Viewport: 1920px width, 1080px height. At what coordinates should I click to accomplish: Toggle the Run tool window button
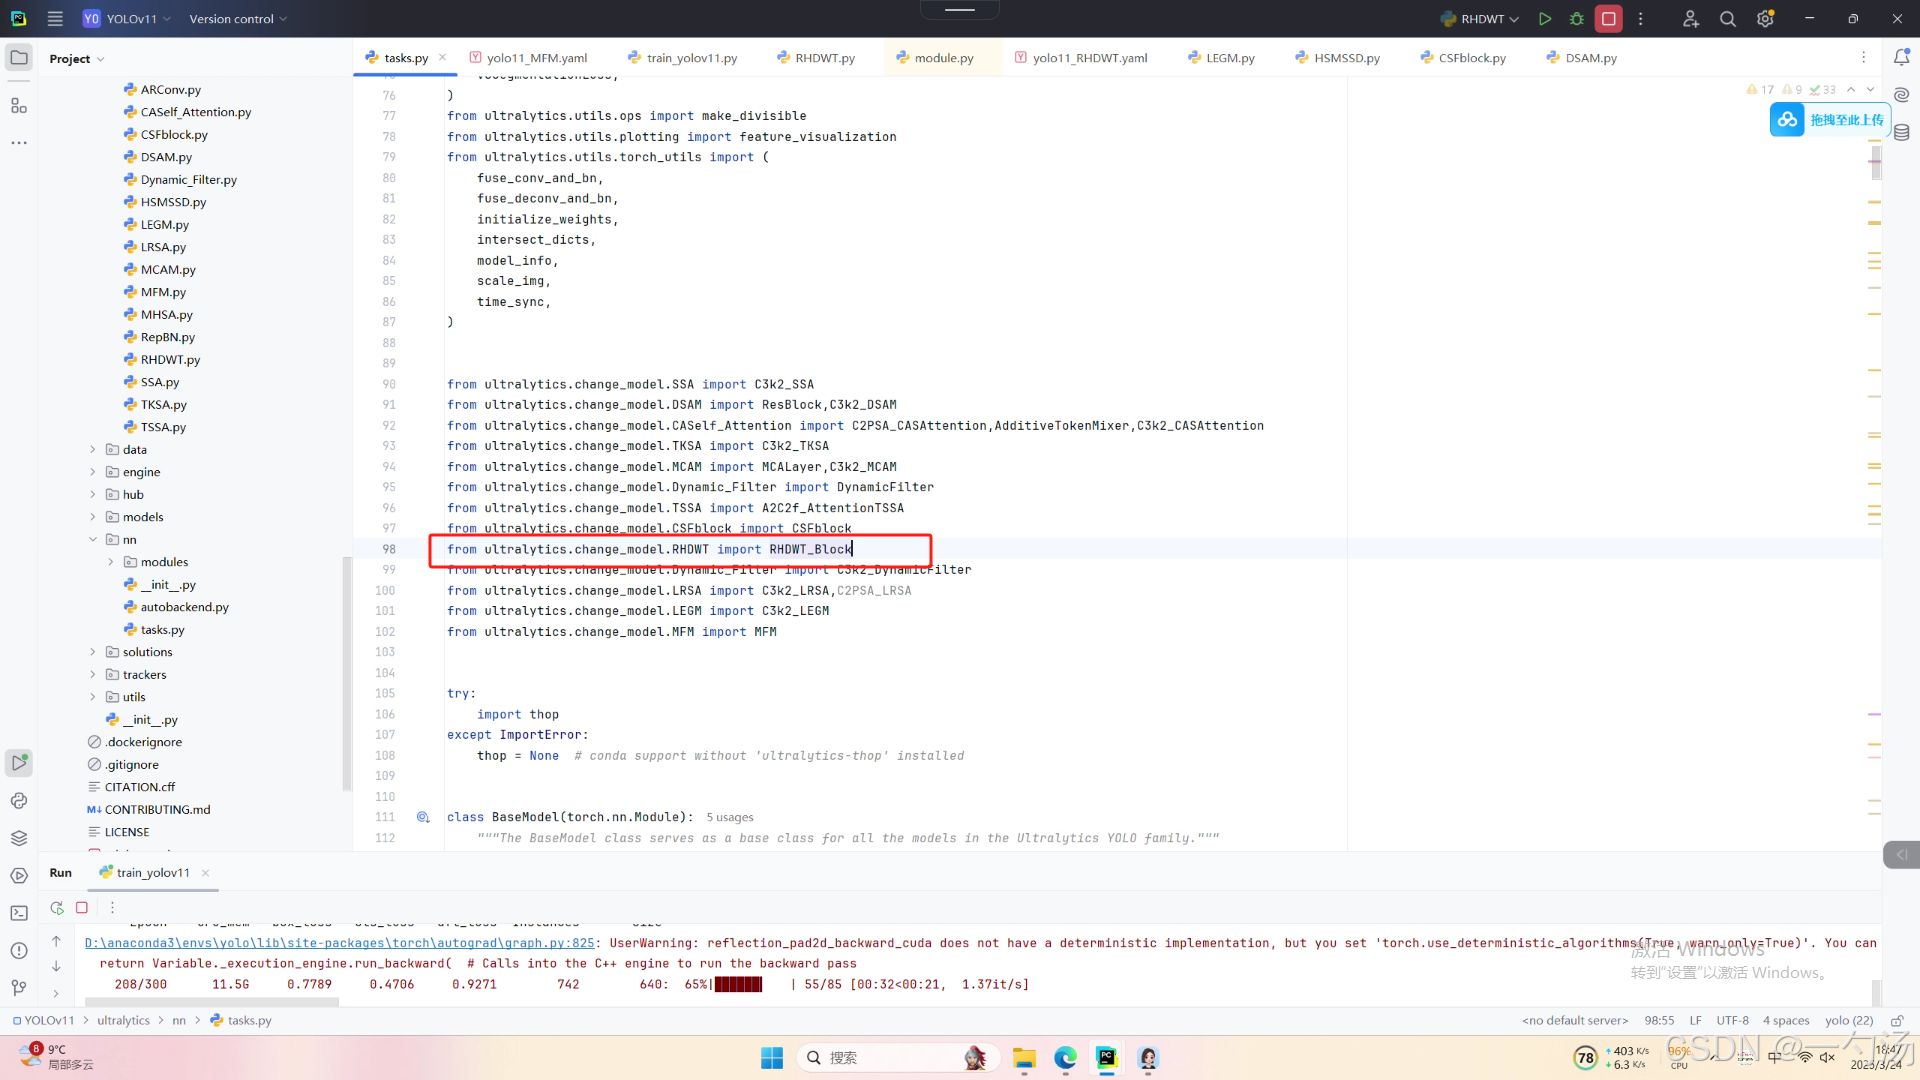coord(19,763)
